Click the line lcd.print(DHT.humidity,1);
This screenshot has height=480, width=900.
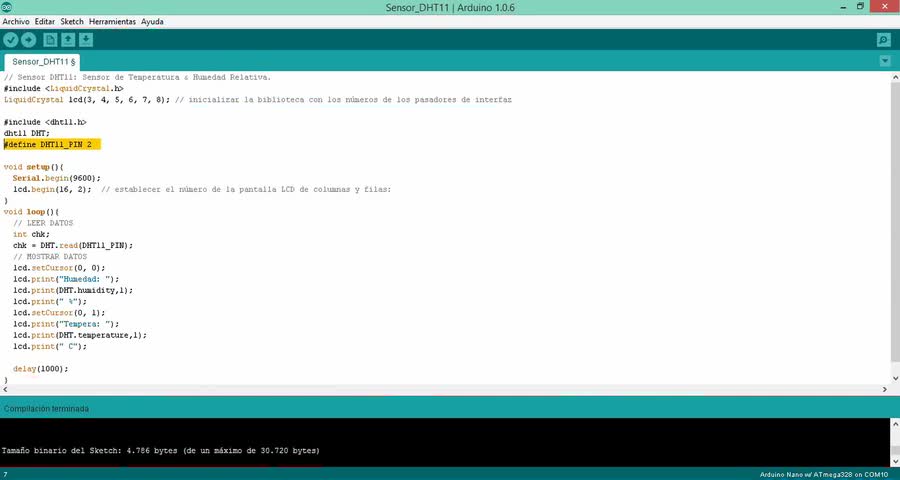(73, 291)
